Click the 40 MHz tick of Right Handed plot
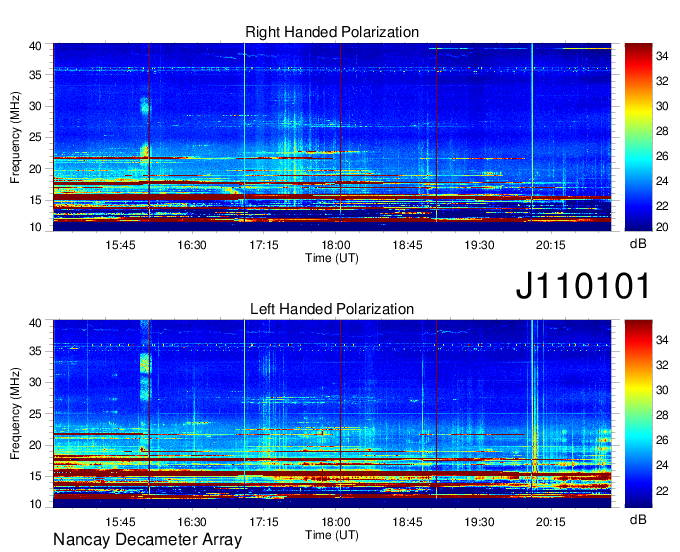Viewport: 680px width, 552px height. (x=35, y=46)
